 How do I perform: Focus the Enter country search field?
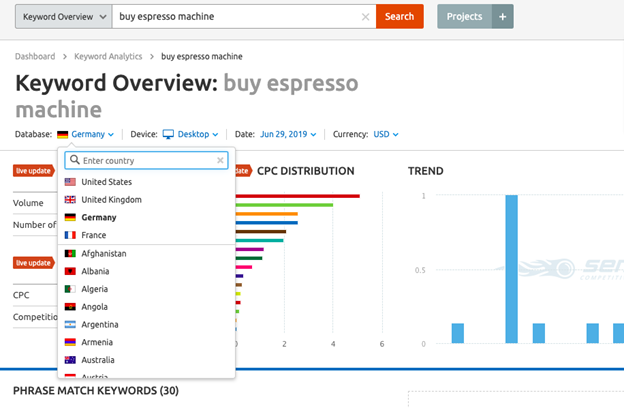(x=146, y=160)
